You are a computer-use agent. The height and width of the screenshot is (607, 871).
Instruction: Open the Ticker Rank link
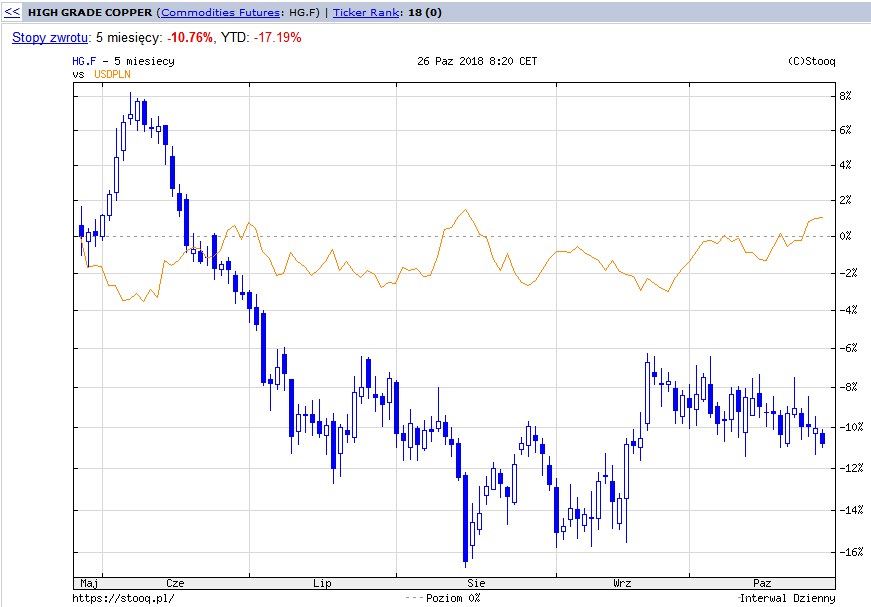coord(366,12)
